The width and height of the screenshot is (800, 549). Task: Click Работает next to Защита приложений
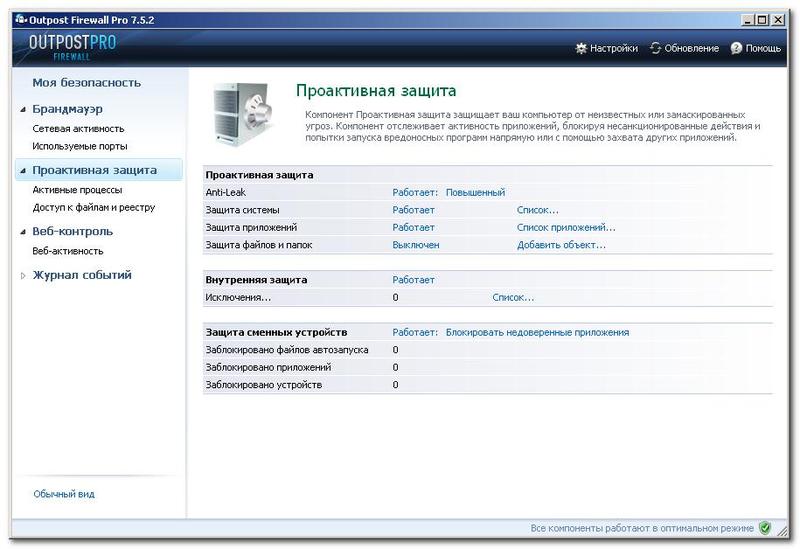(x=413, y=228)
